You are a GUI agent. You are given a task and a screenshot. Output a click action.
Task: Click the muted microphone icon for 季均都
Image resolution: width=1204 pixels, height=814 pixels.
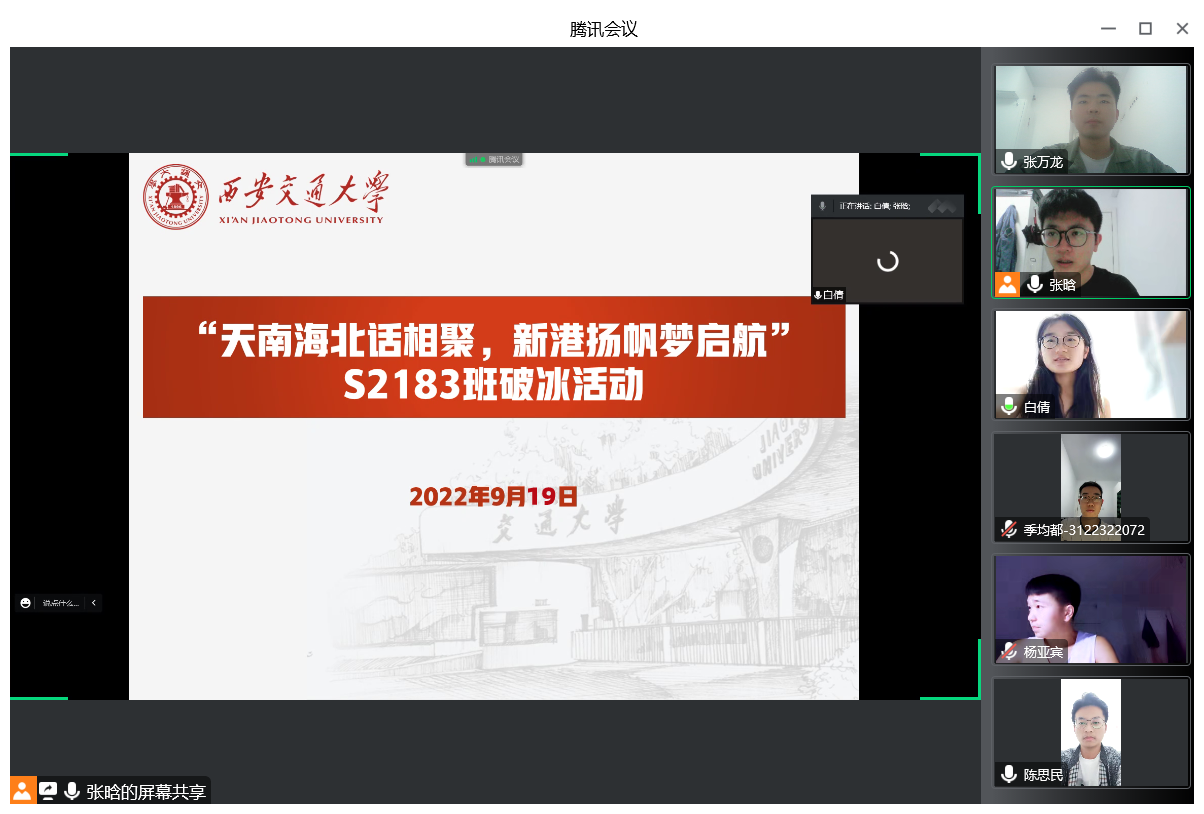point(1009,530)
